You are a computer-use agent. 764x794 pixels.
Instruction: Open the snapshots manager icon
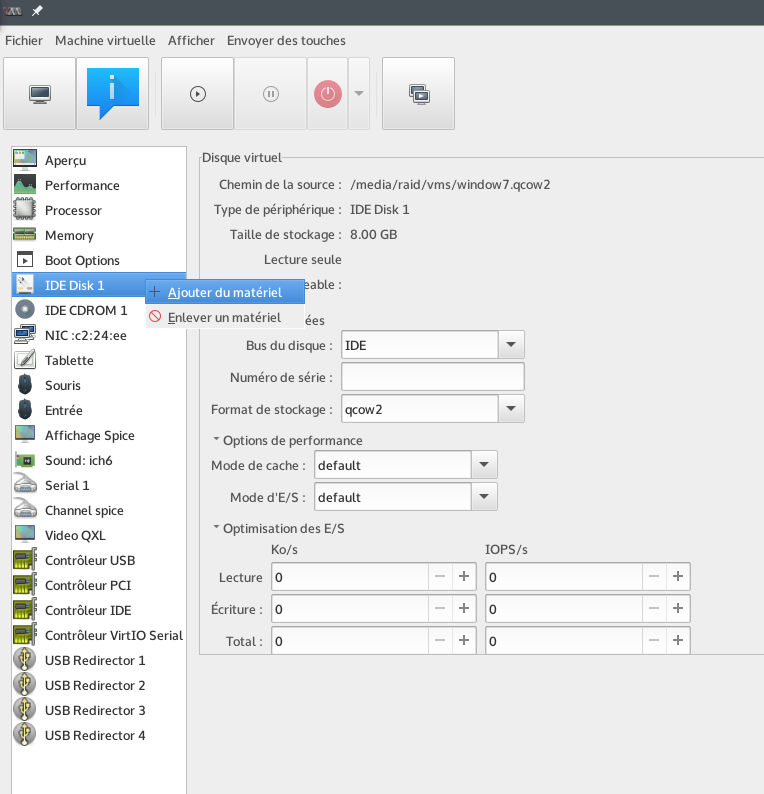419,94
